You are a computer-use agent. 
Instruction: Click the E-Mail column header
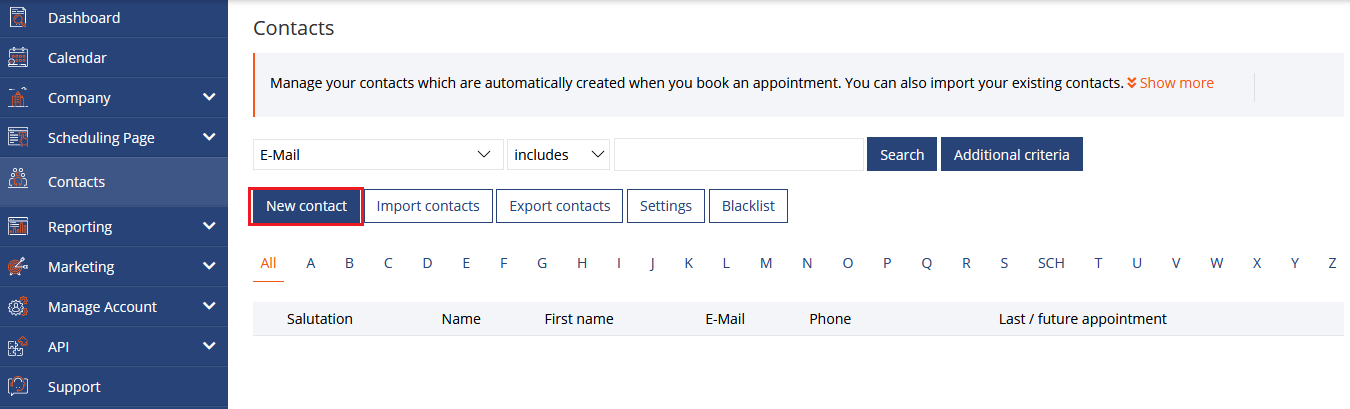pyautogui.click(x=725, y=319)
